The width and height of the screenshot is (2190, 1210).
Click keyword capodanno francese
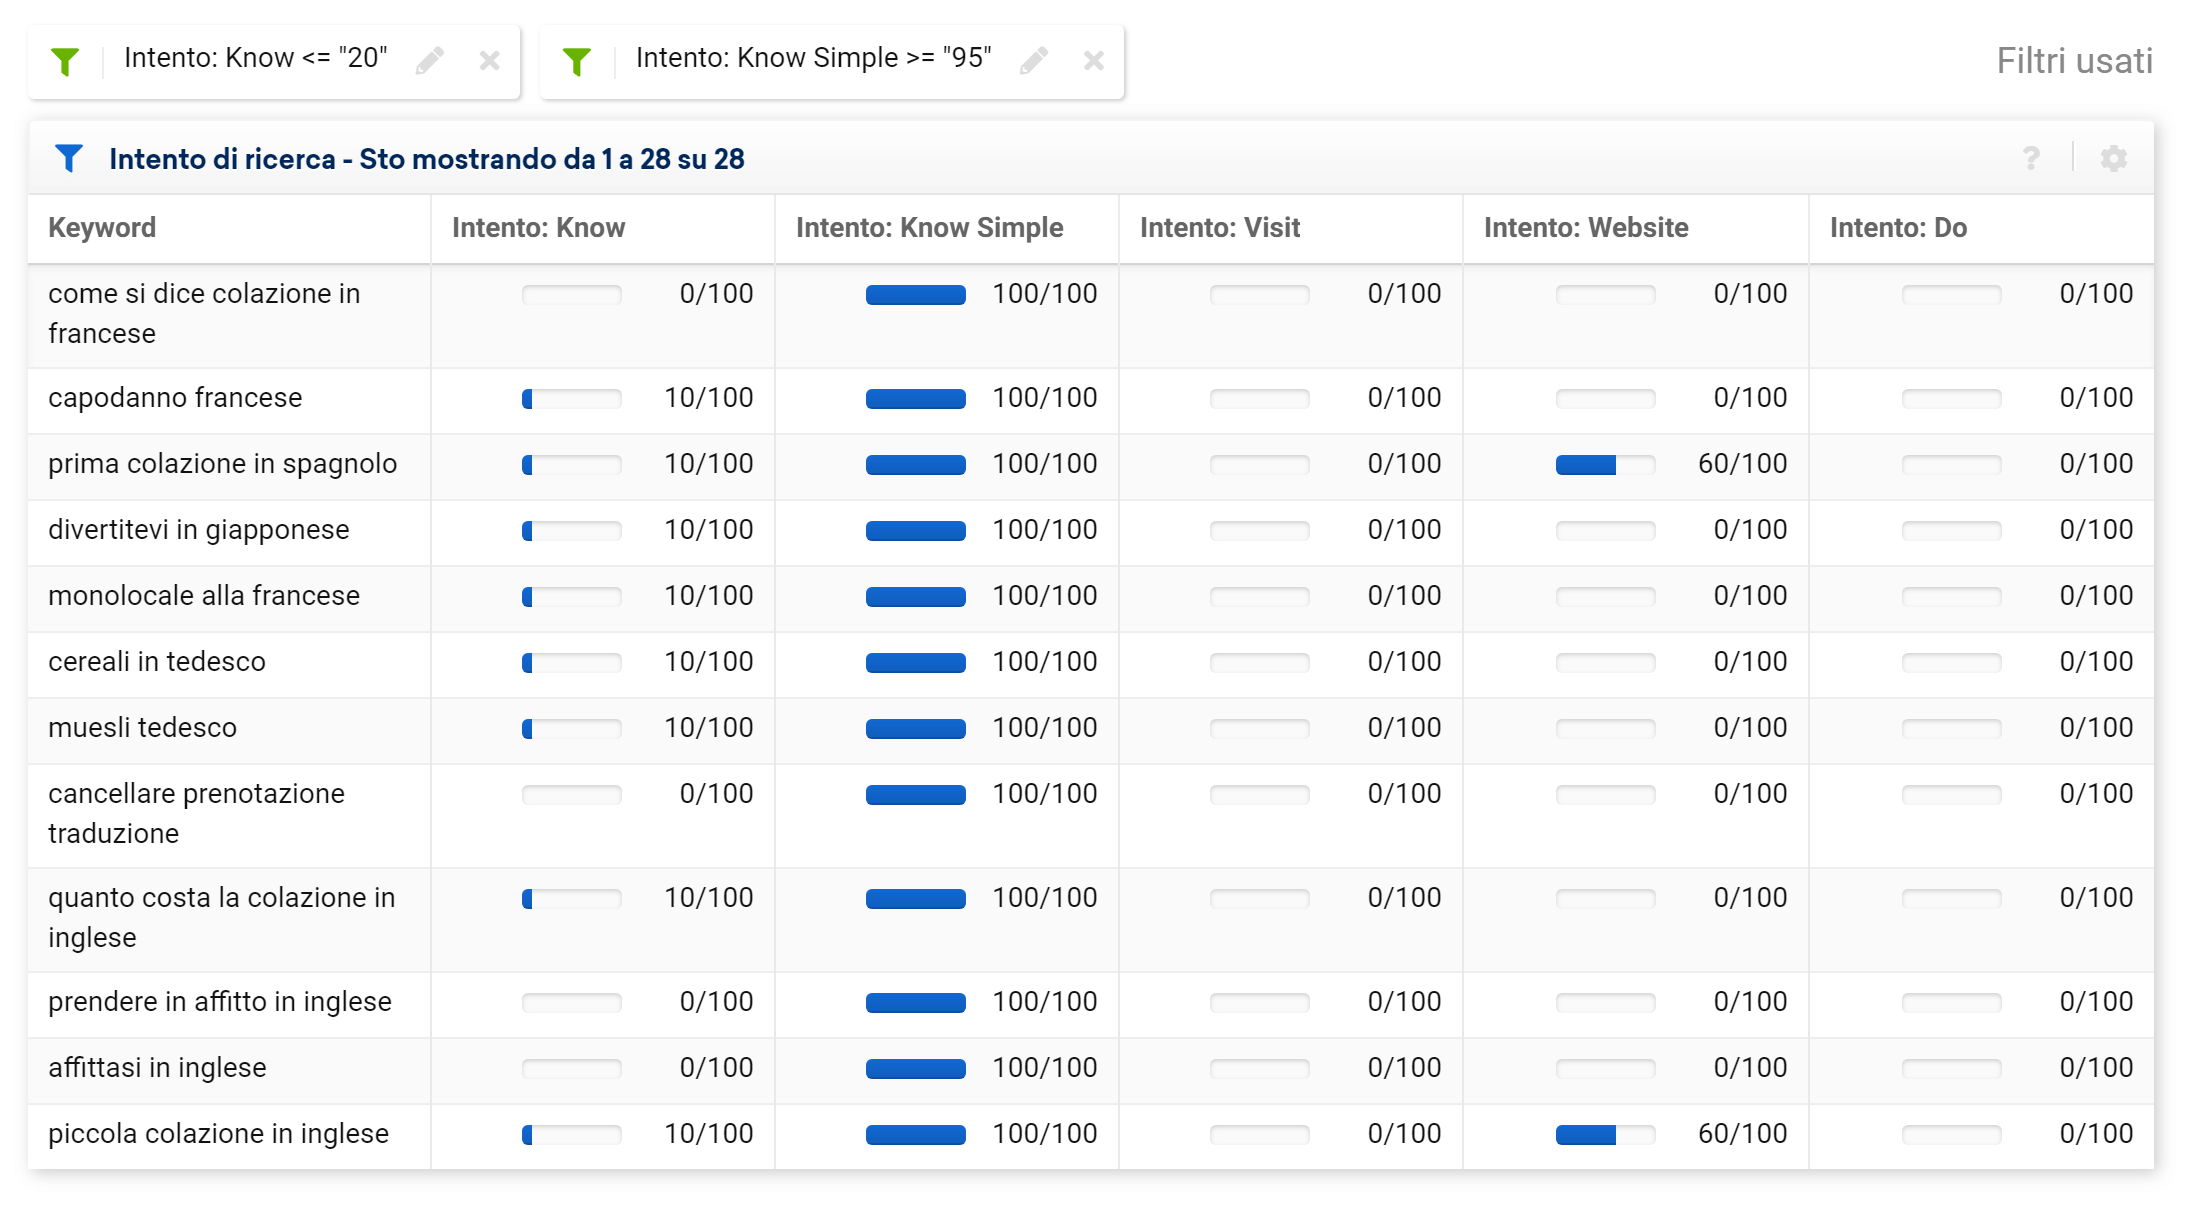pyautogui.click(x=175, y=398)
